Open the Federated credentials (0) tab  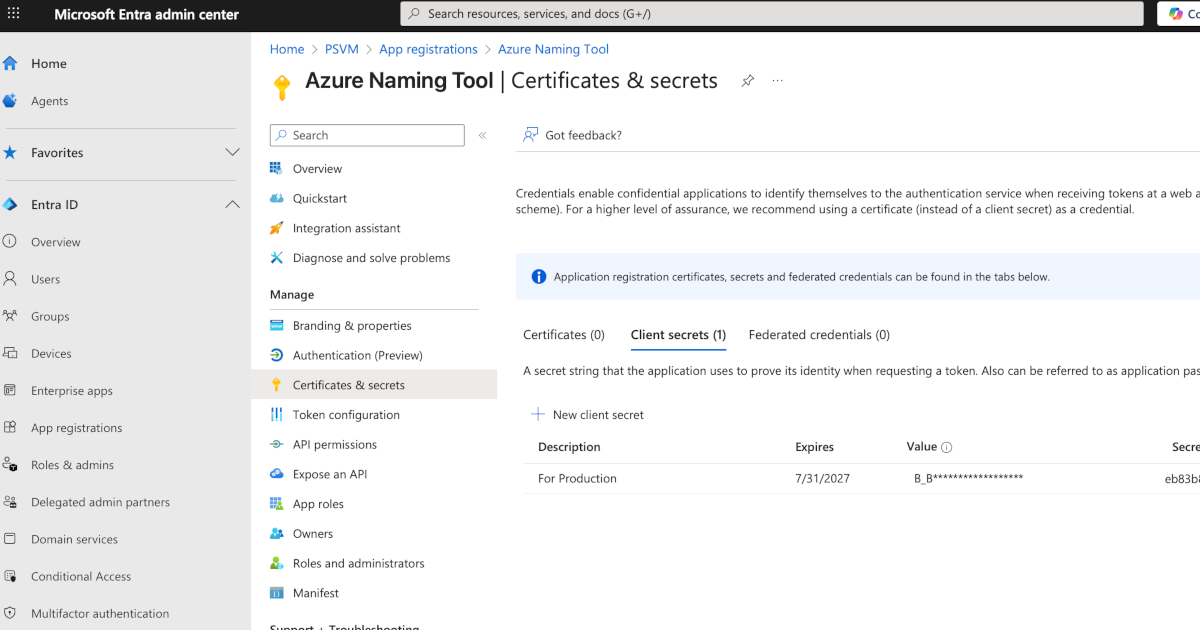coord(819,335)
